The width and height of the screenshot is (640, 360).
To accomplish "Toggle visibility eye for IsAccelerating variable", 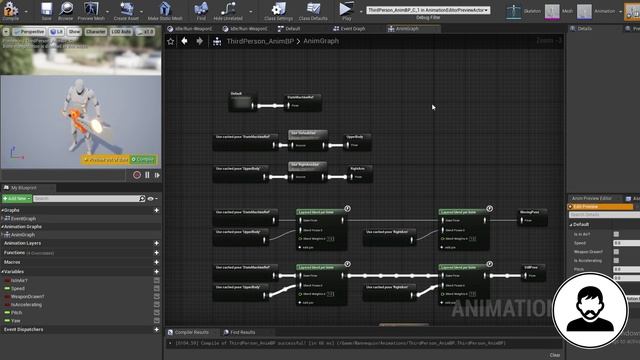I will pyautogui.click(x=157, y=304).
